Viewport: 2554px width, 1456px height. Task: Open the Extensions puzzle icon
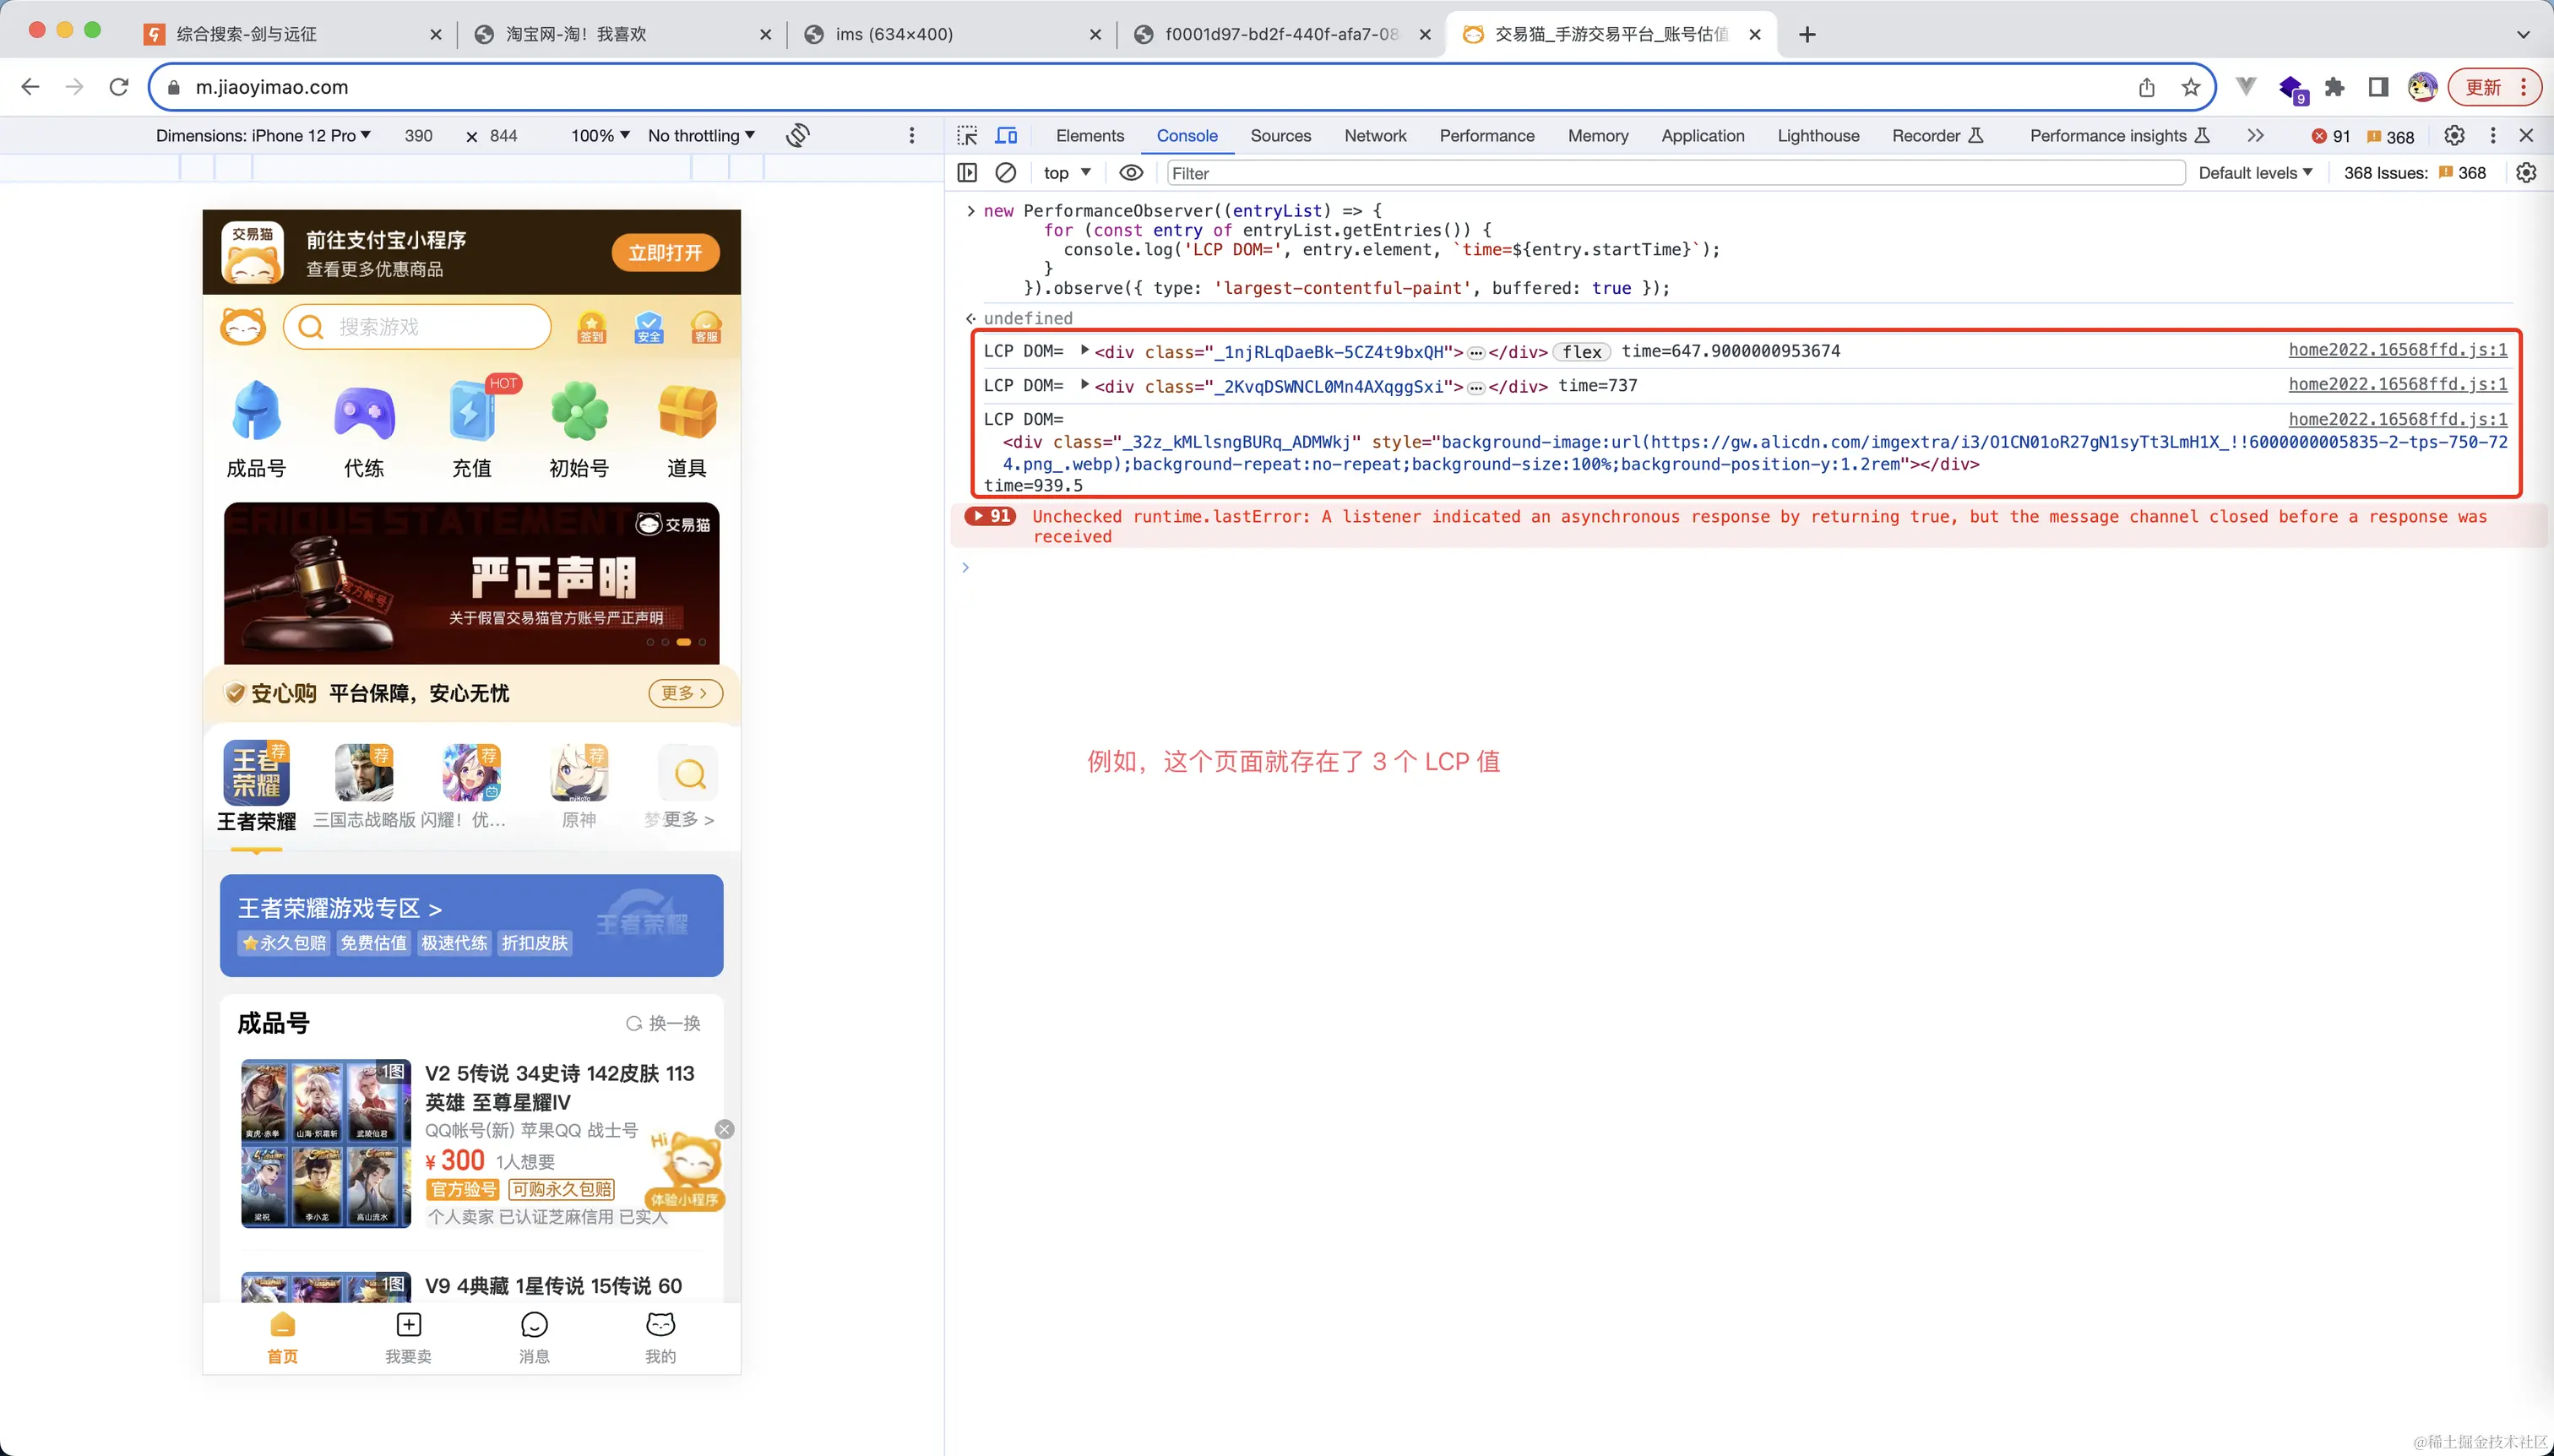point(2334,87)
